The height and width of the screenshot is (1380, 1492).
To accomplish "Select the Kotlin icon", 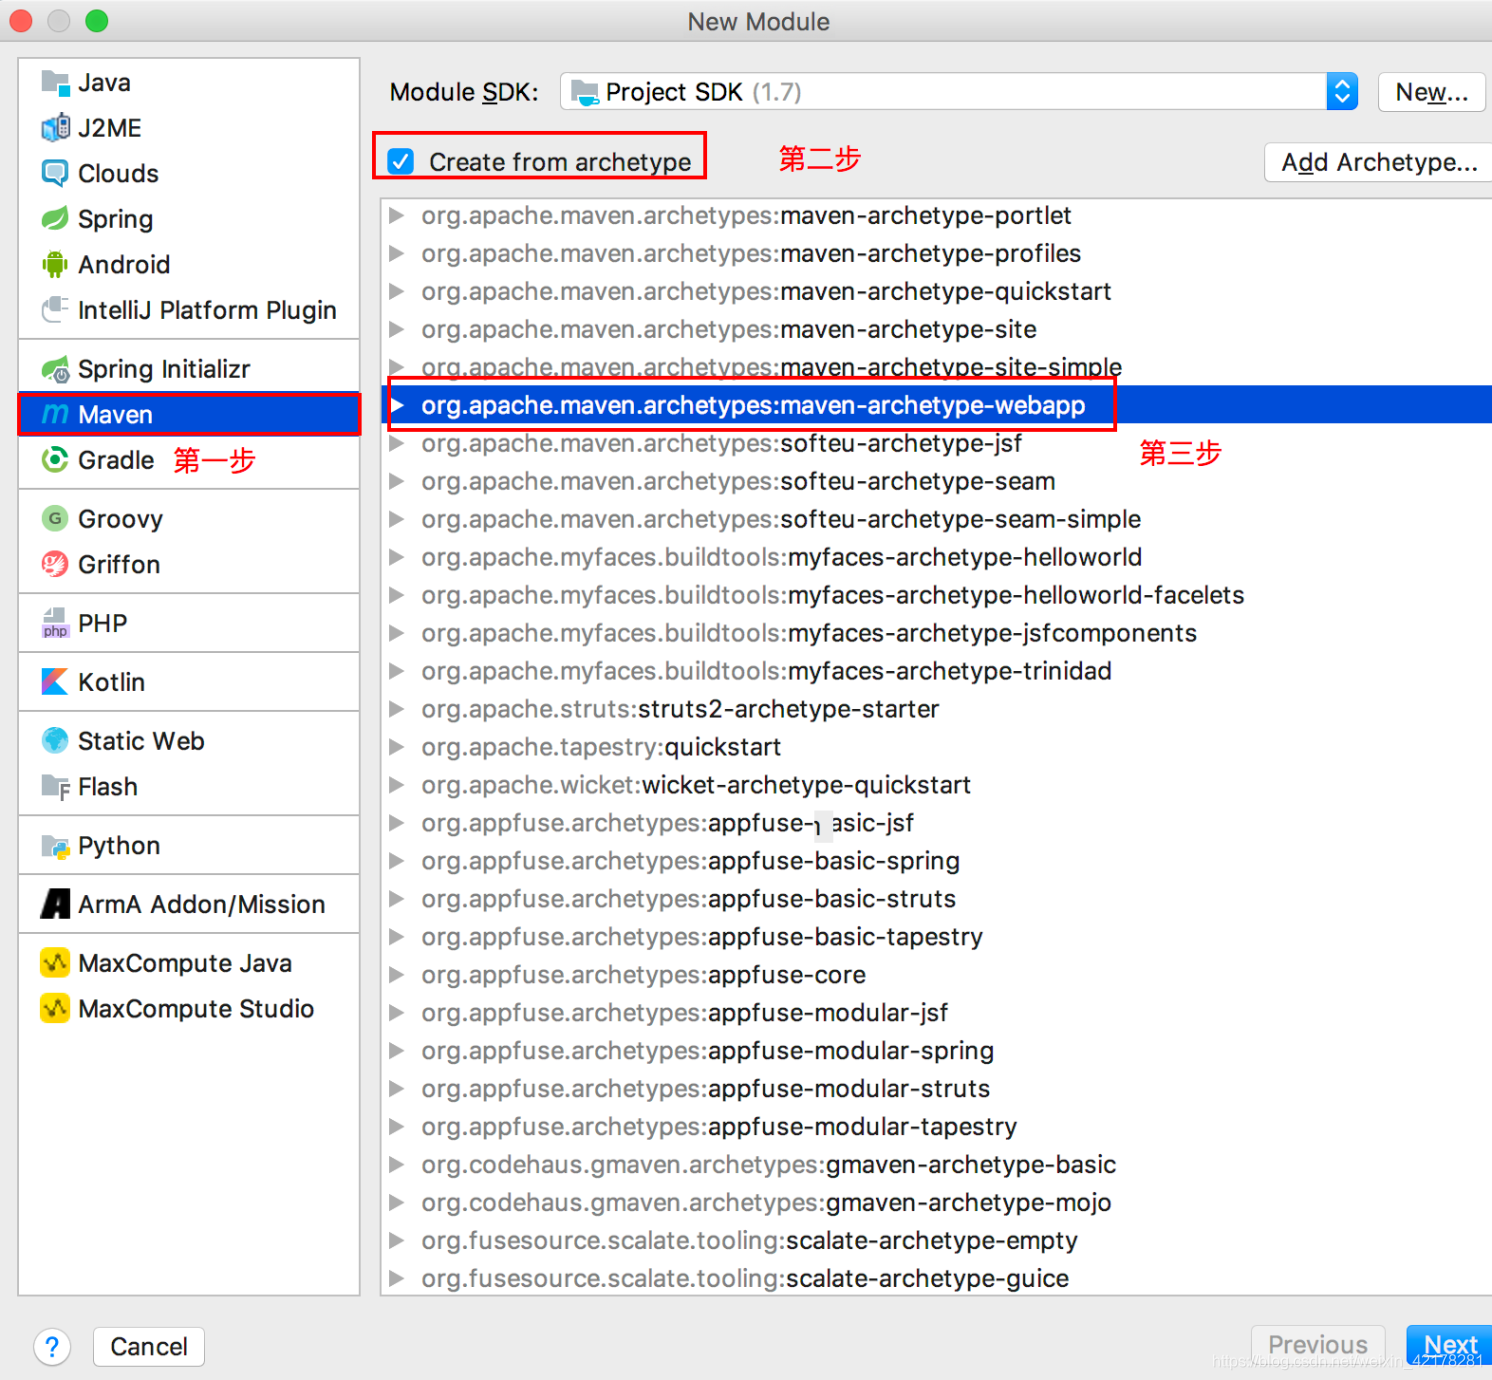I will pyautogui.click(x=55, y=682).
